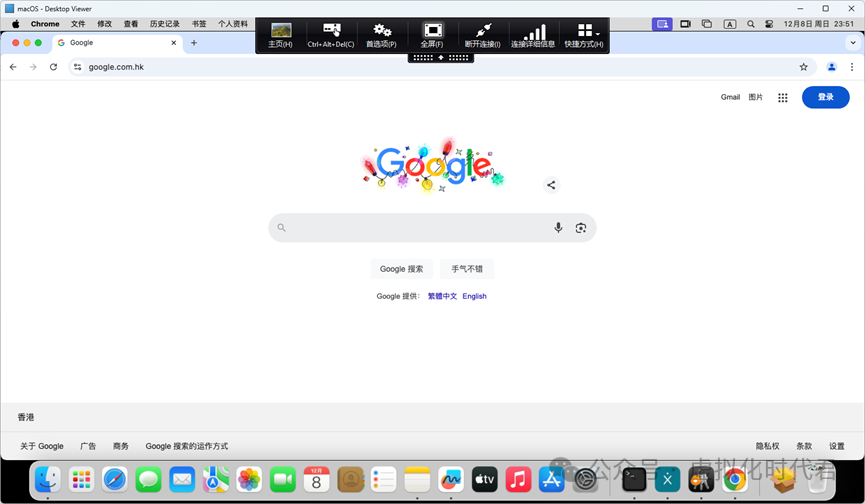
Task: Open the 条款 footer link
Action: 804,446
